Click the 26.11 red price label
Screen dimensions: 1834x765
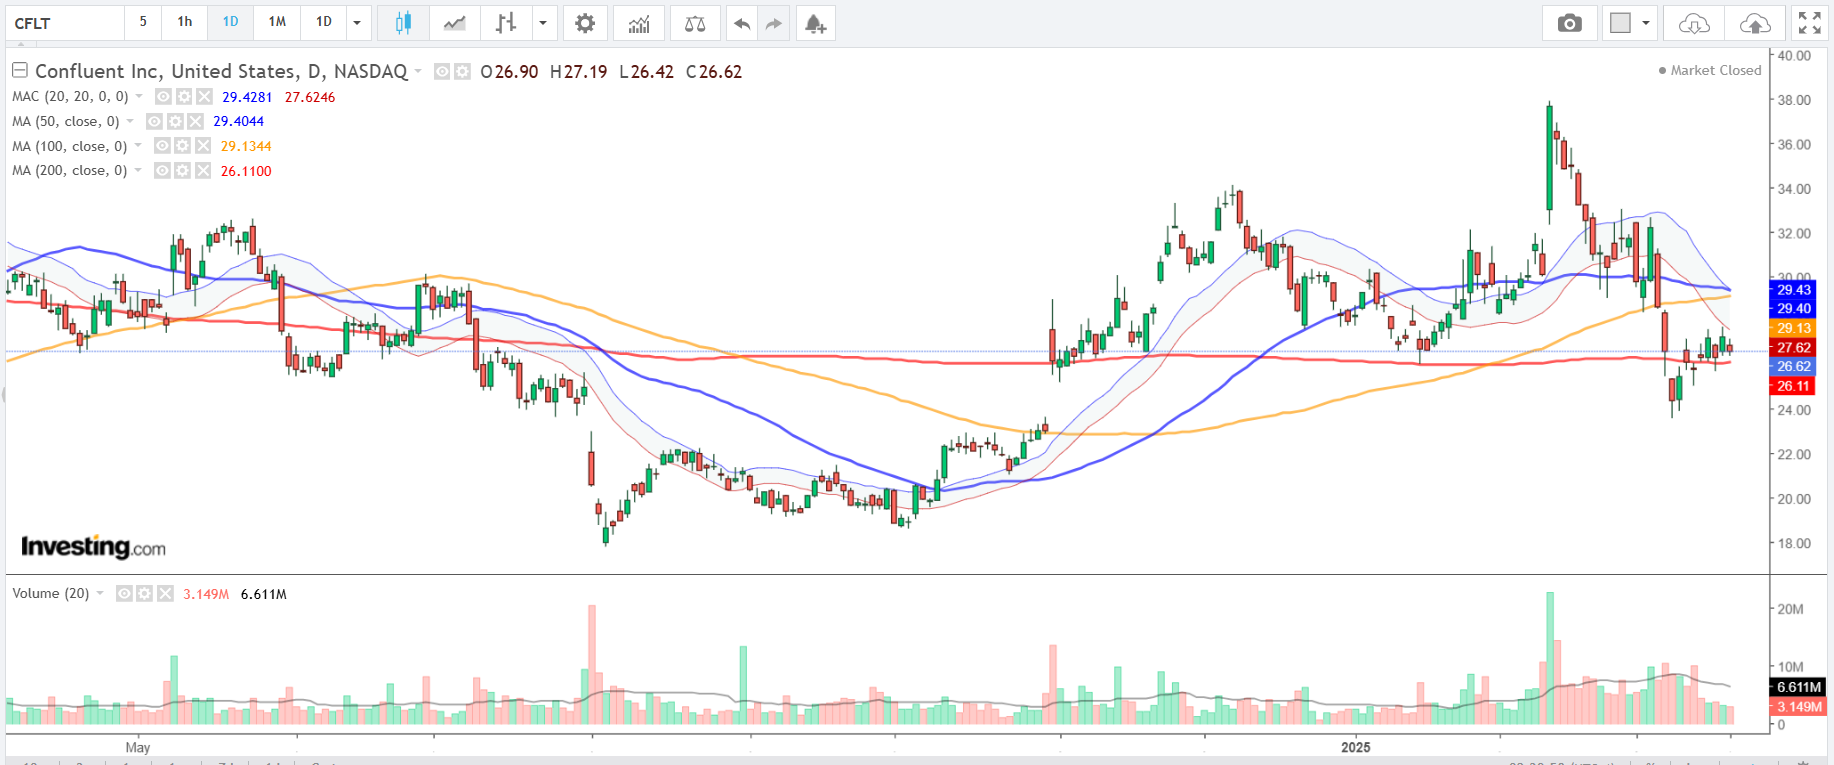point(1794,386)
